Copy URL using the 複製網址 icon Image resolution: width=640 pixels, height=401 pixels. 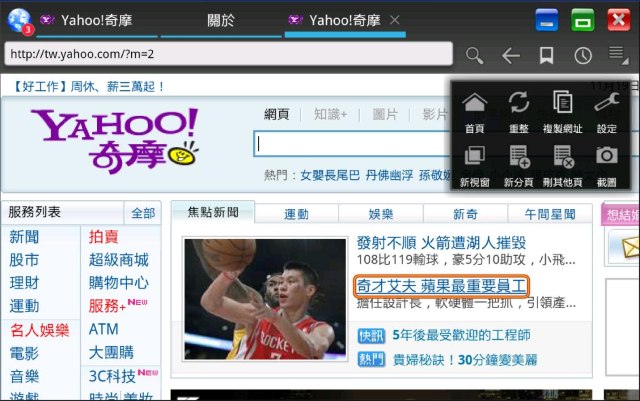click(x=562, y=113)
